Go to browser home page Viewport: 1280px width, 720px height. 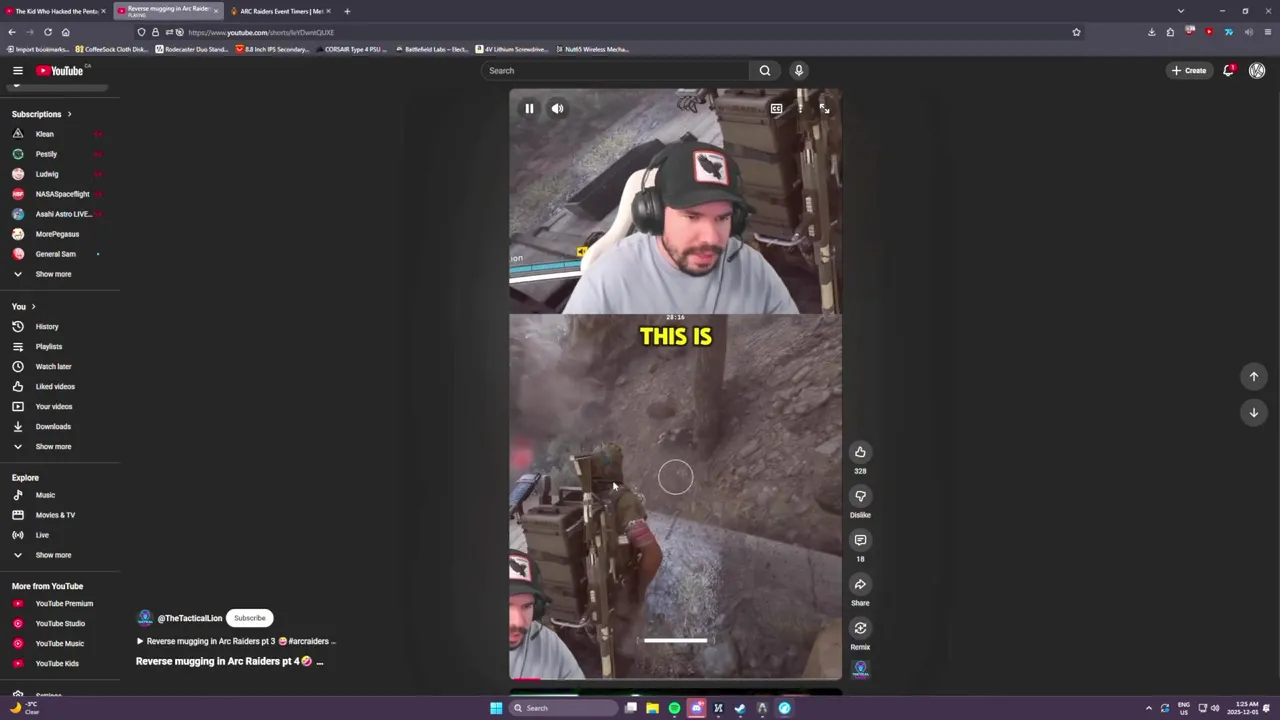pos(65,32)
